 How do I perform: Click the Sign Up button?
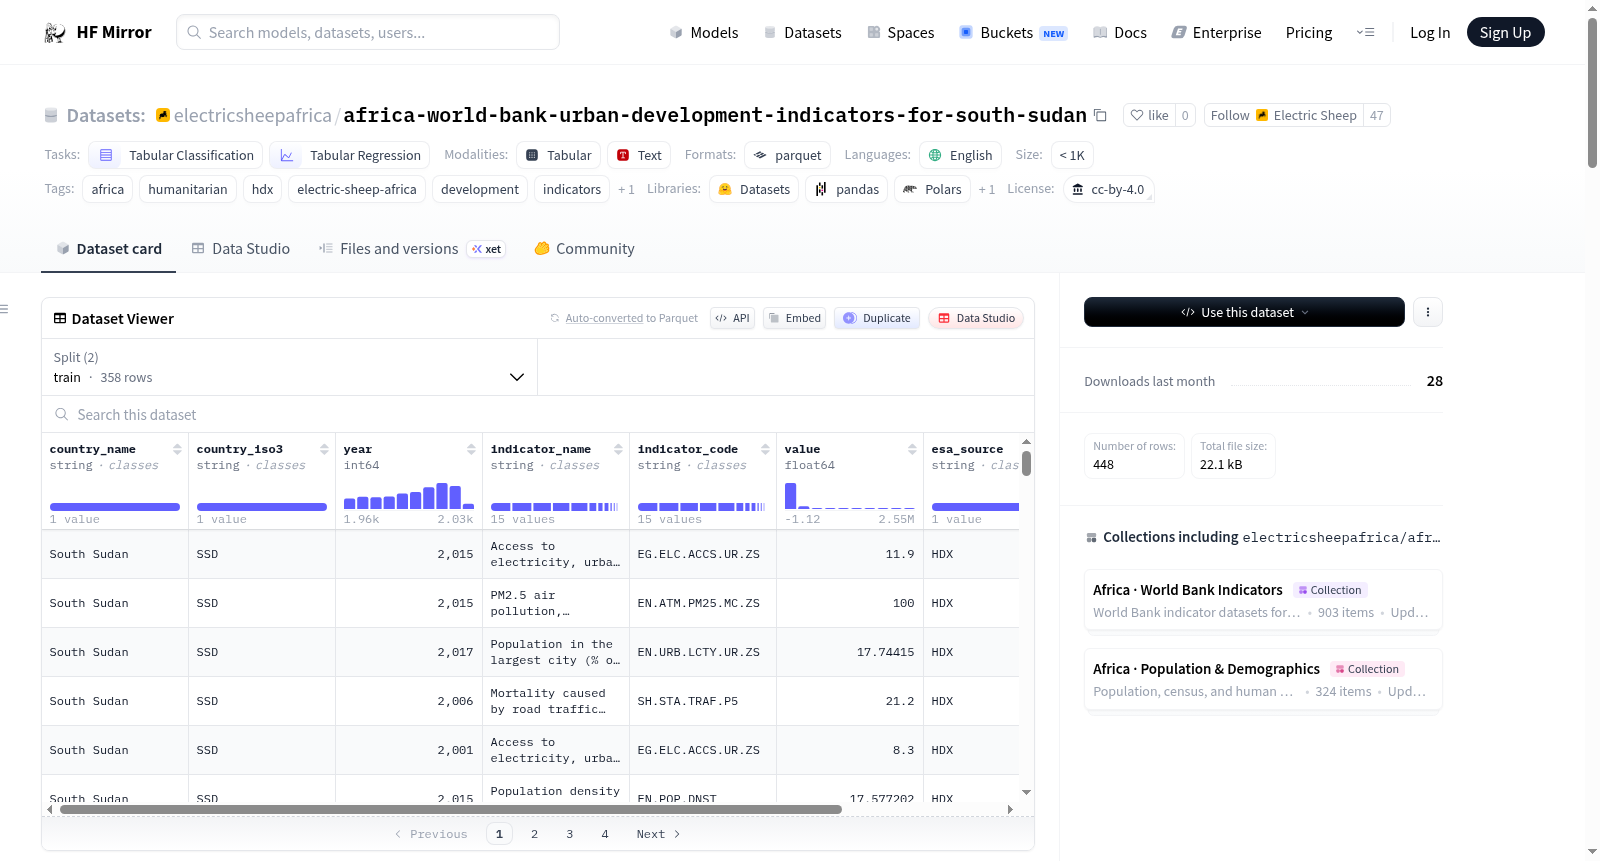1505,32
